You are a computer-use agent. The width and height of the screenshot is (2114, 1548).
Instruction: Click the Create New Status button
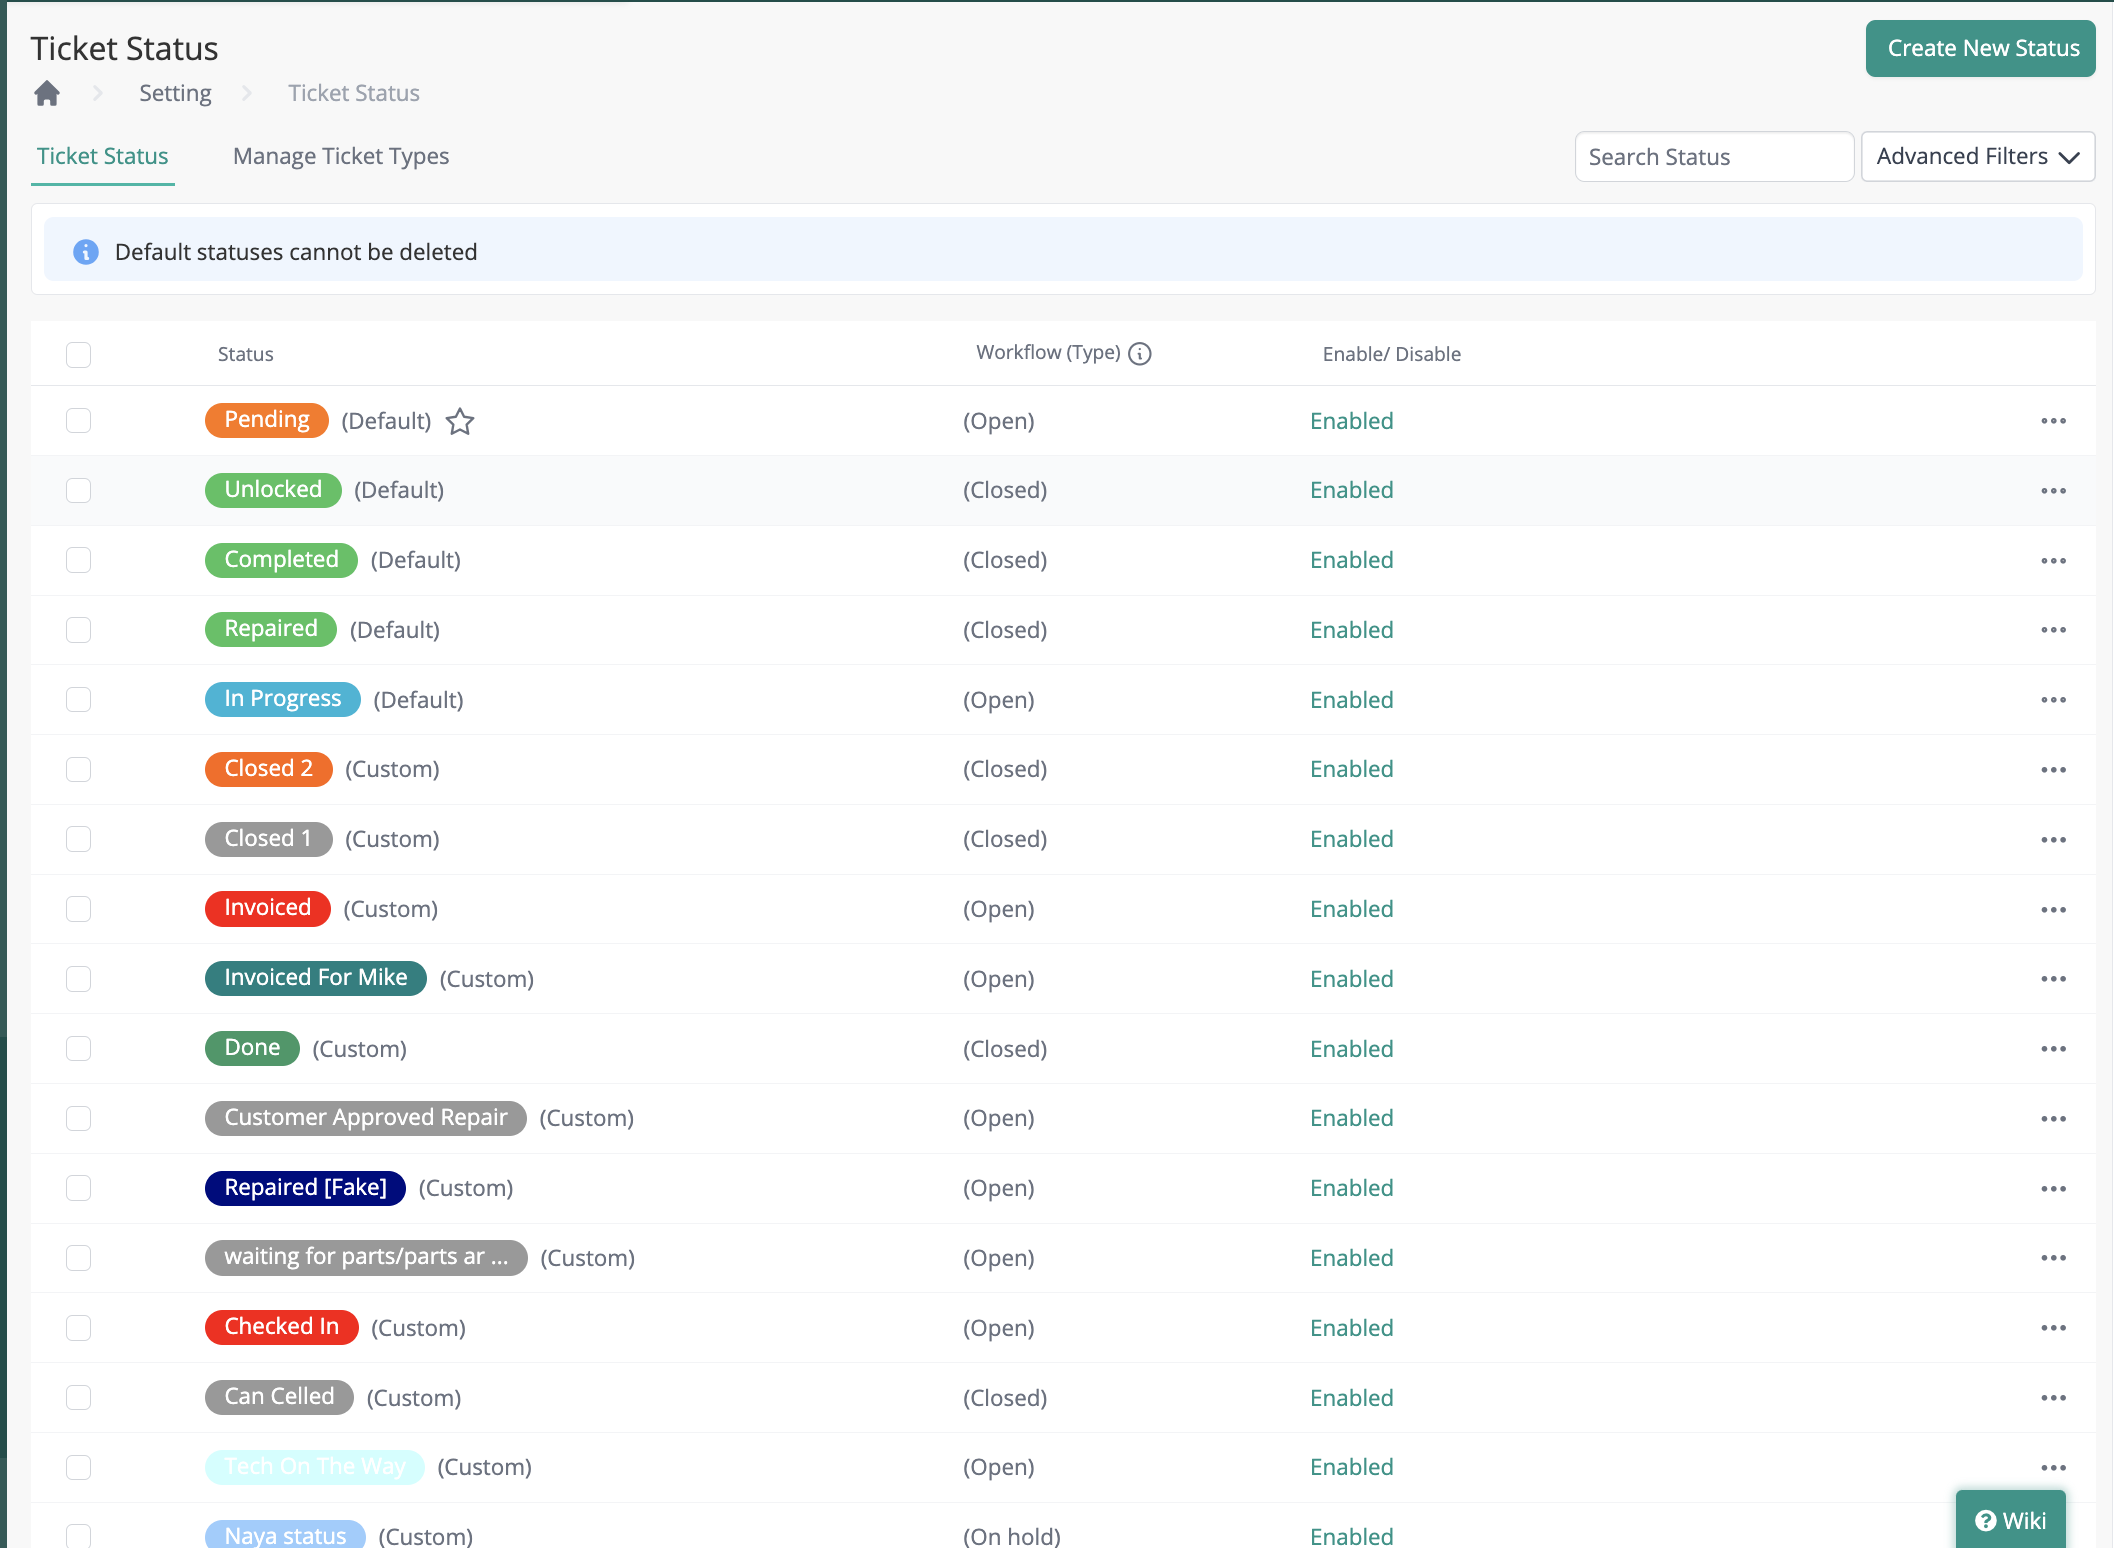[1980, 49]
